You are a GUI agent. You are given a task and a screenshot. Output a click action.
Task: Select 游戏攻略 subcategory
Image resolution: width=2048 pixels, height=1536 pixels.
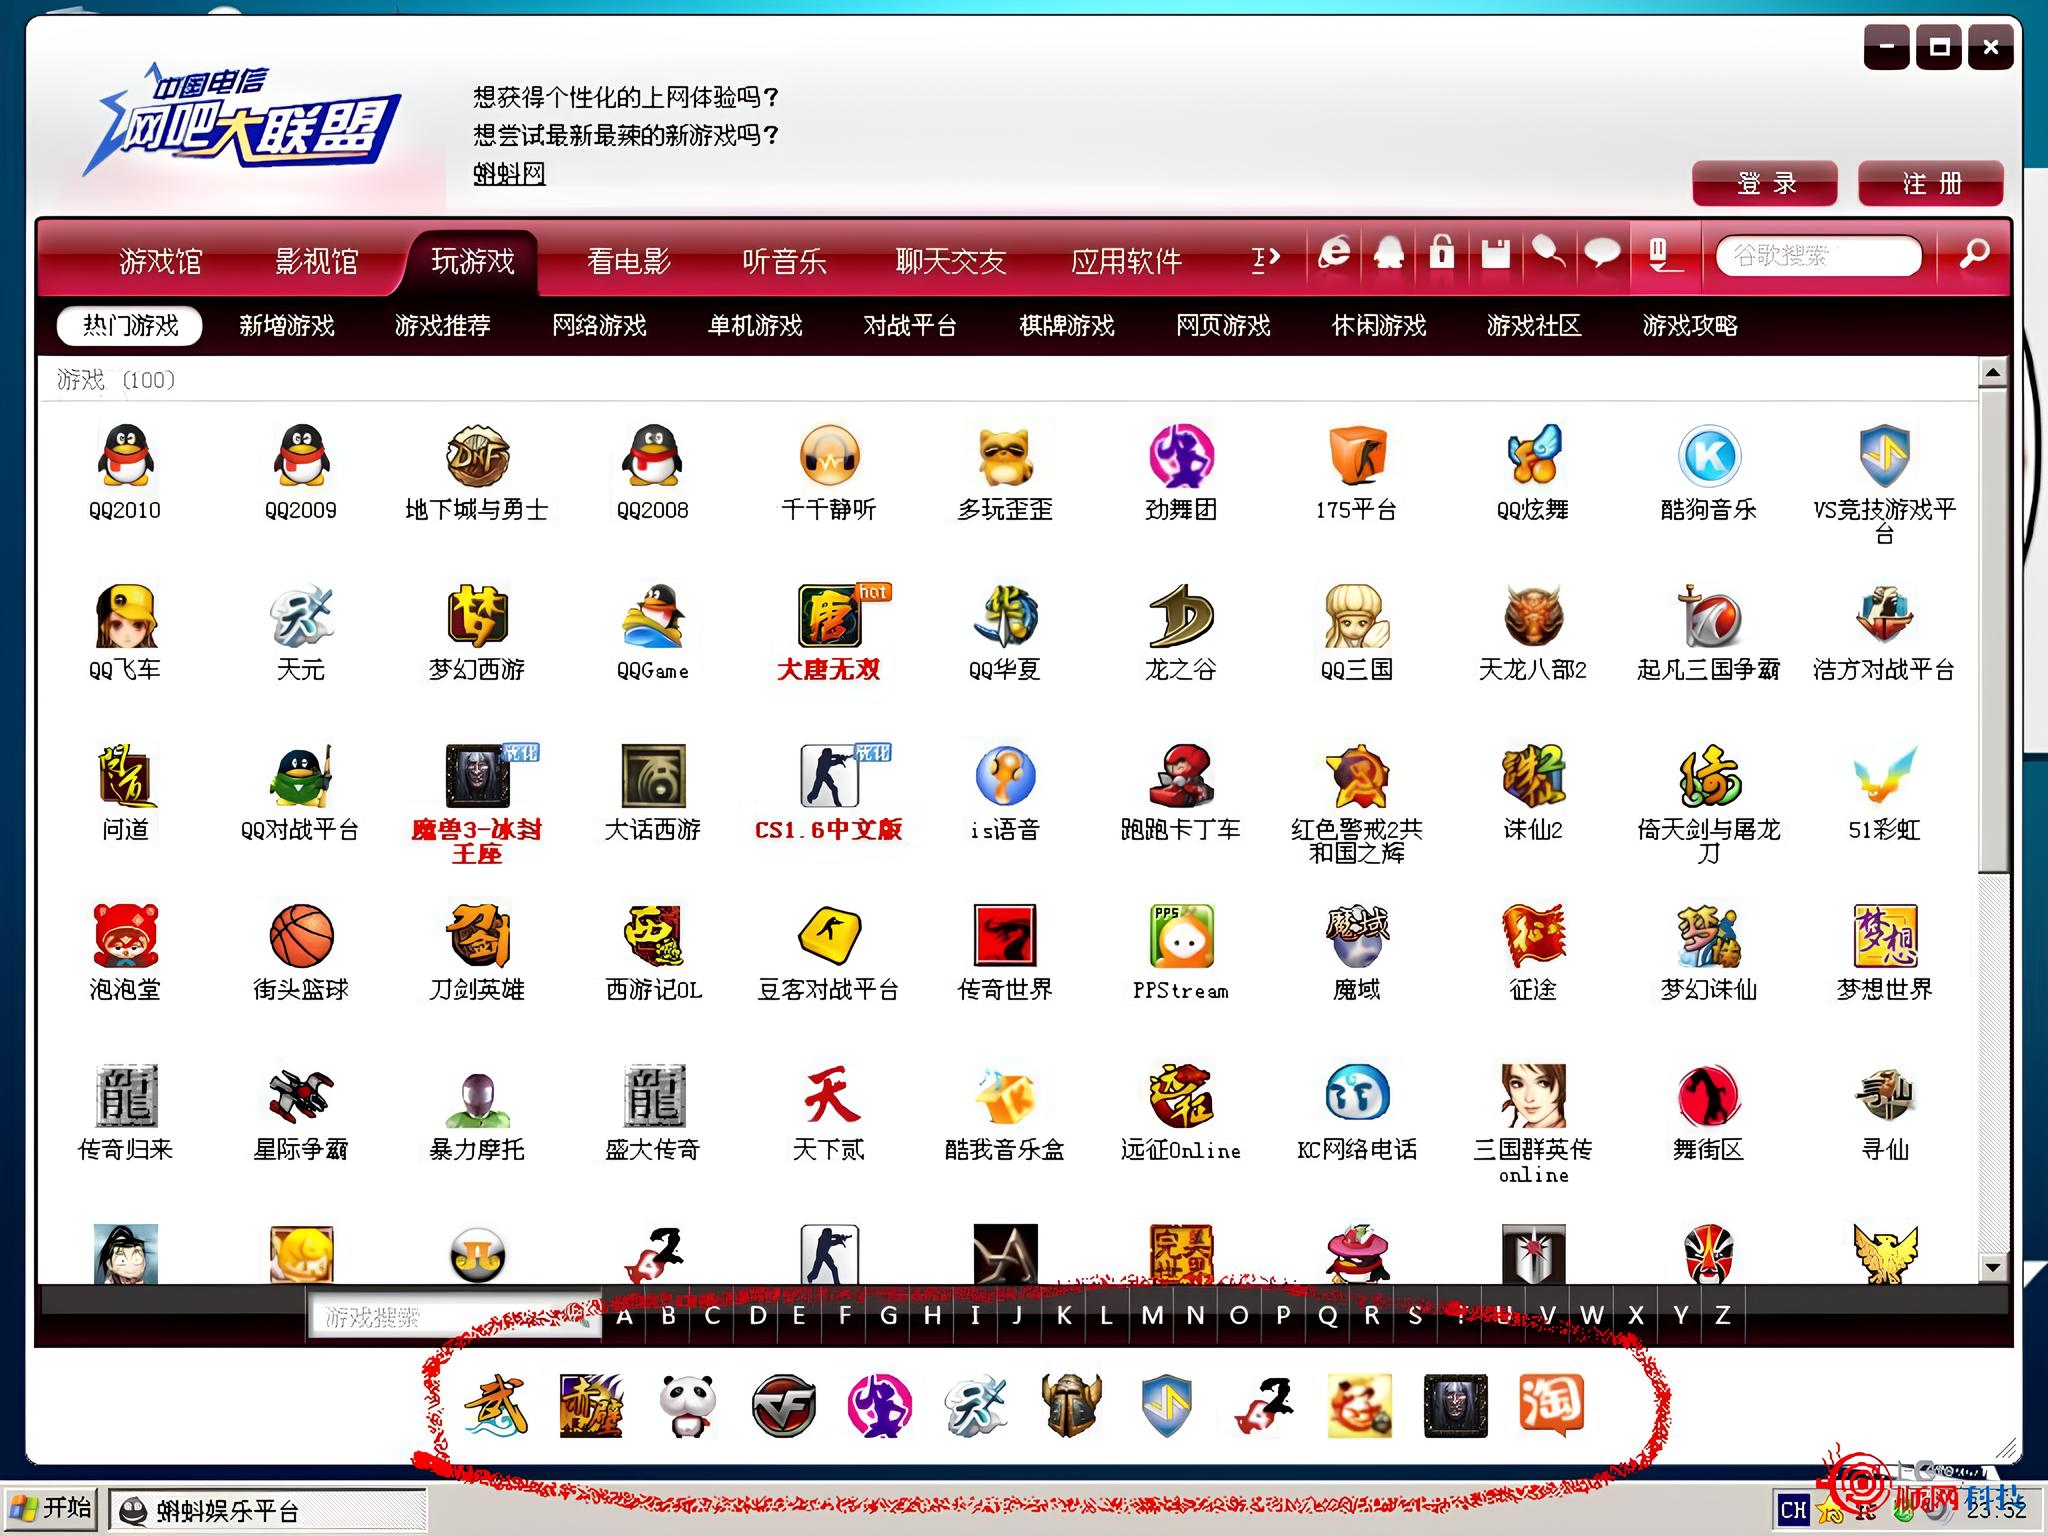pyautogui.click(x=1690, y=326)
